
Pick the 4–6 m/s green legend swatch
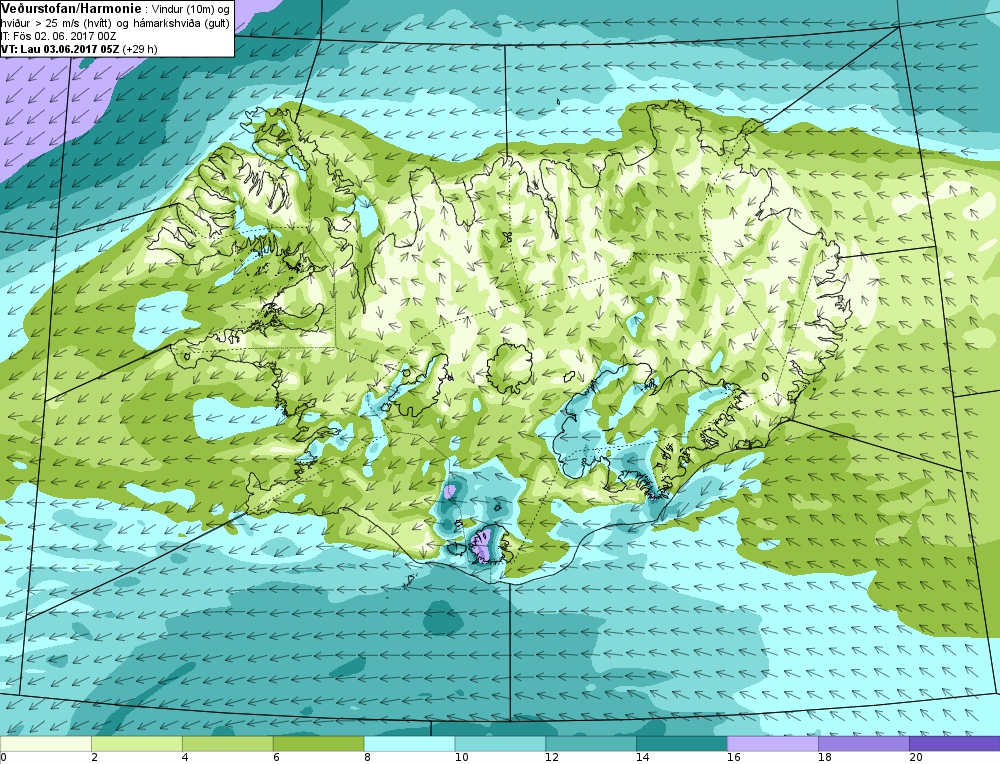pyautogui.click(x=228, y=744)
